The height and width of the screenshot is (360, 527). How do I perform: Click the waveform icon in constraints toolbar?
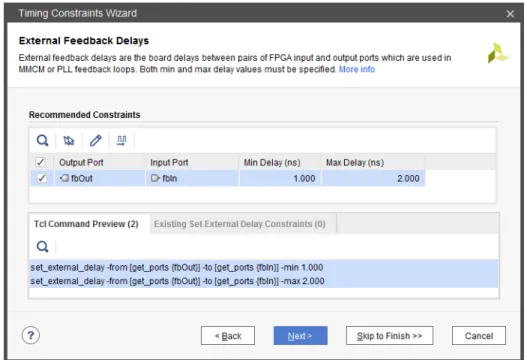[122, 140]
